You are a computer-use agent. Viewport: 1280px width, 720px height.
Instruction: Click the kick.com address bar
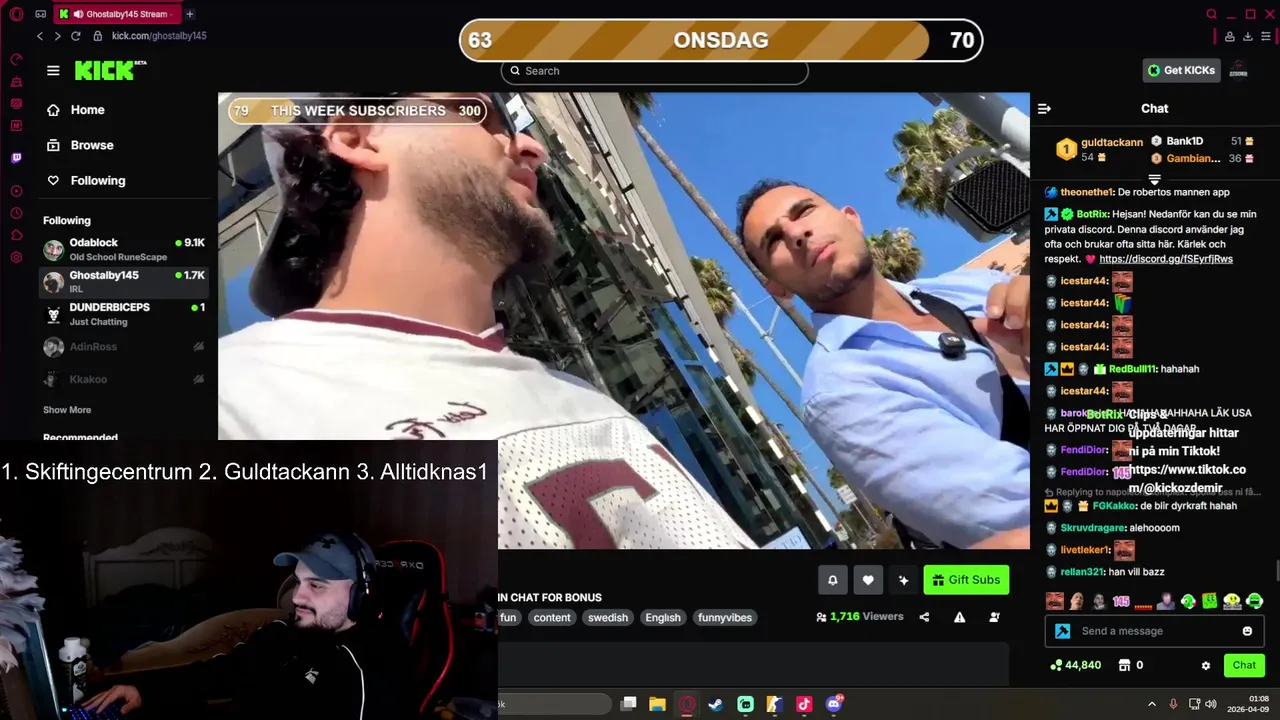(159, 36)
